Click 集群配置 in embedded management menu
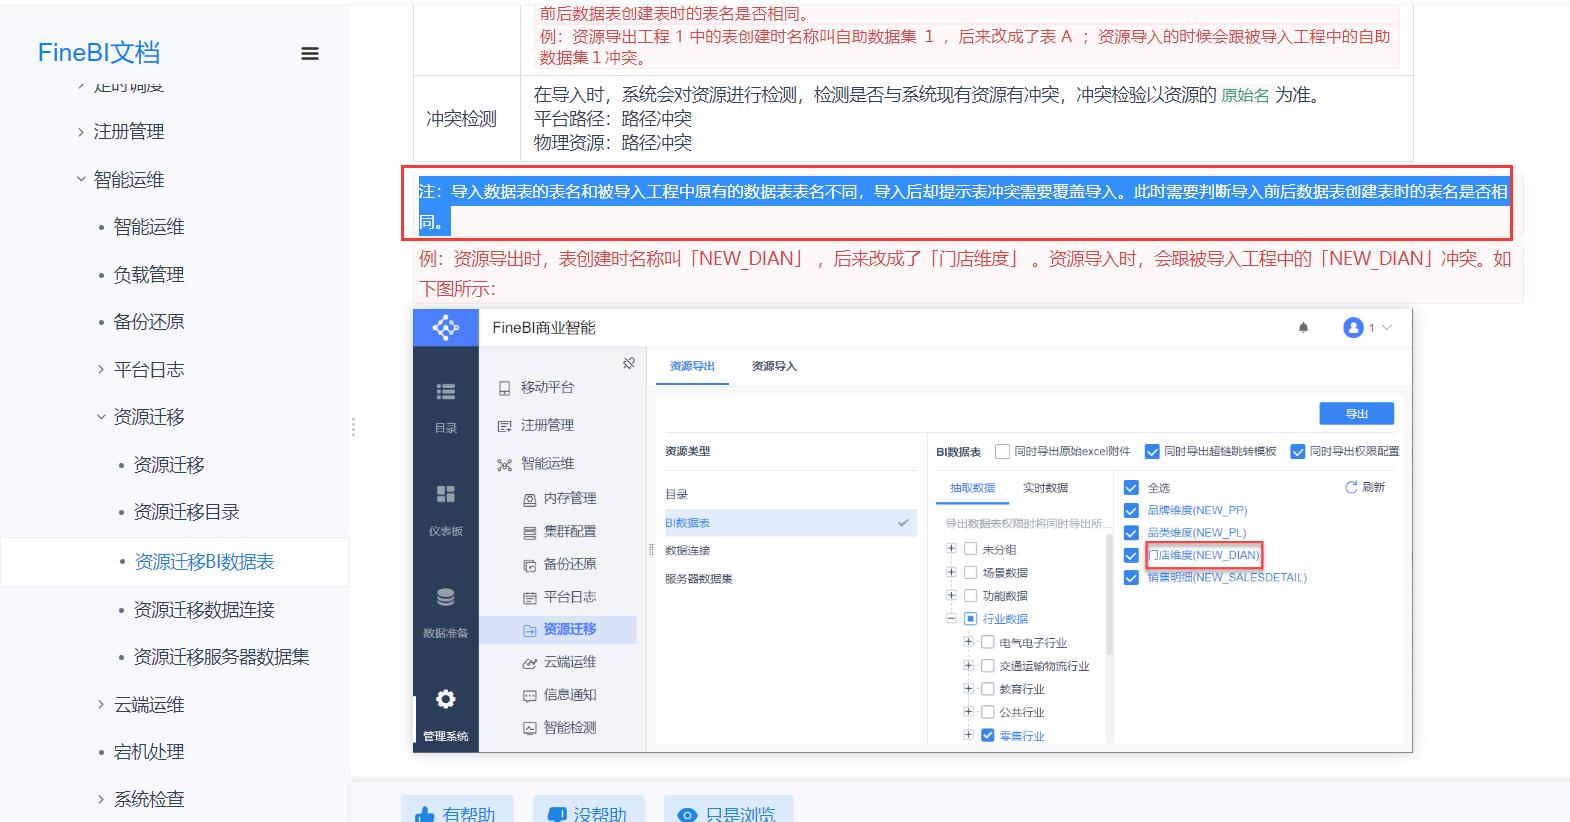This screenshot has width=1570, height=822. point(570,531)
